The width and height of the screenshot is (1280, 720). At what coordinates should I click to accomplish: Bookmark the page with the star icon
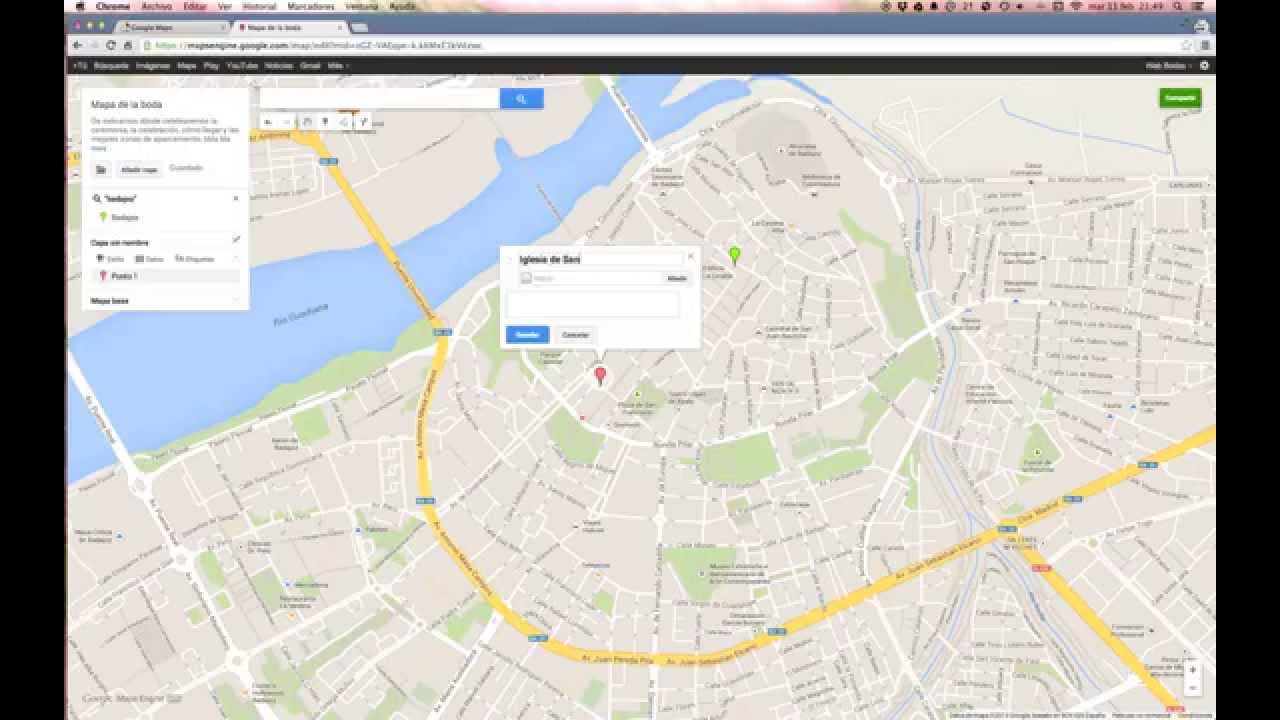click(1186, 45)
